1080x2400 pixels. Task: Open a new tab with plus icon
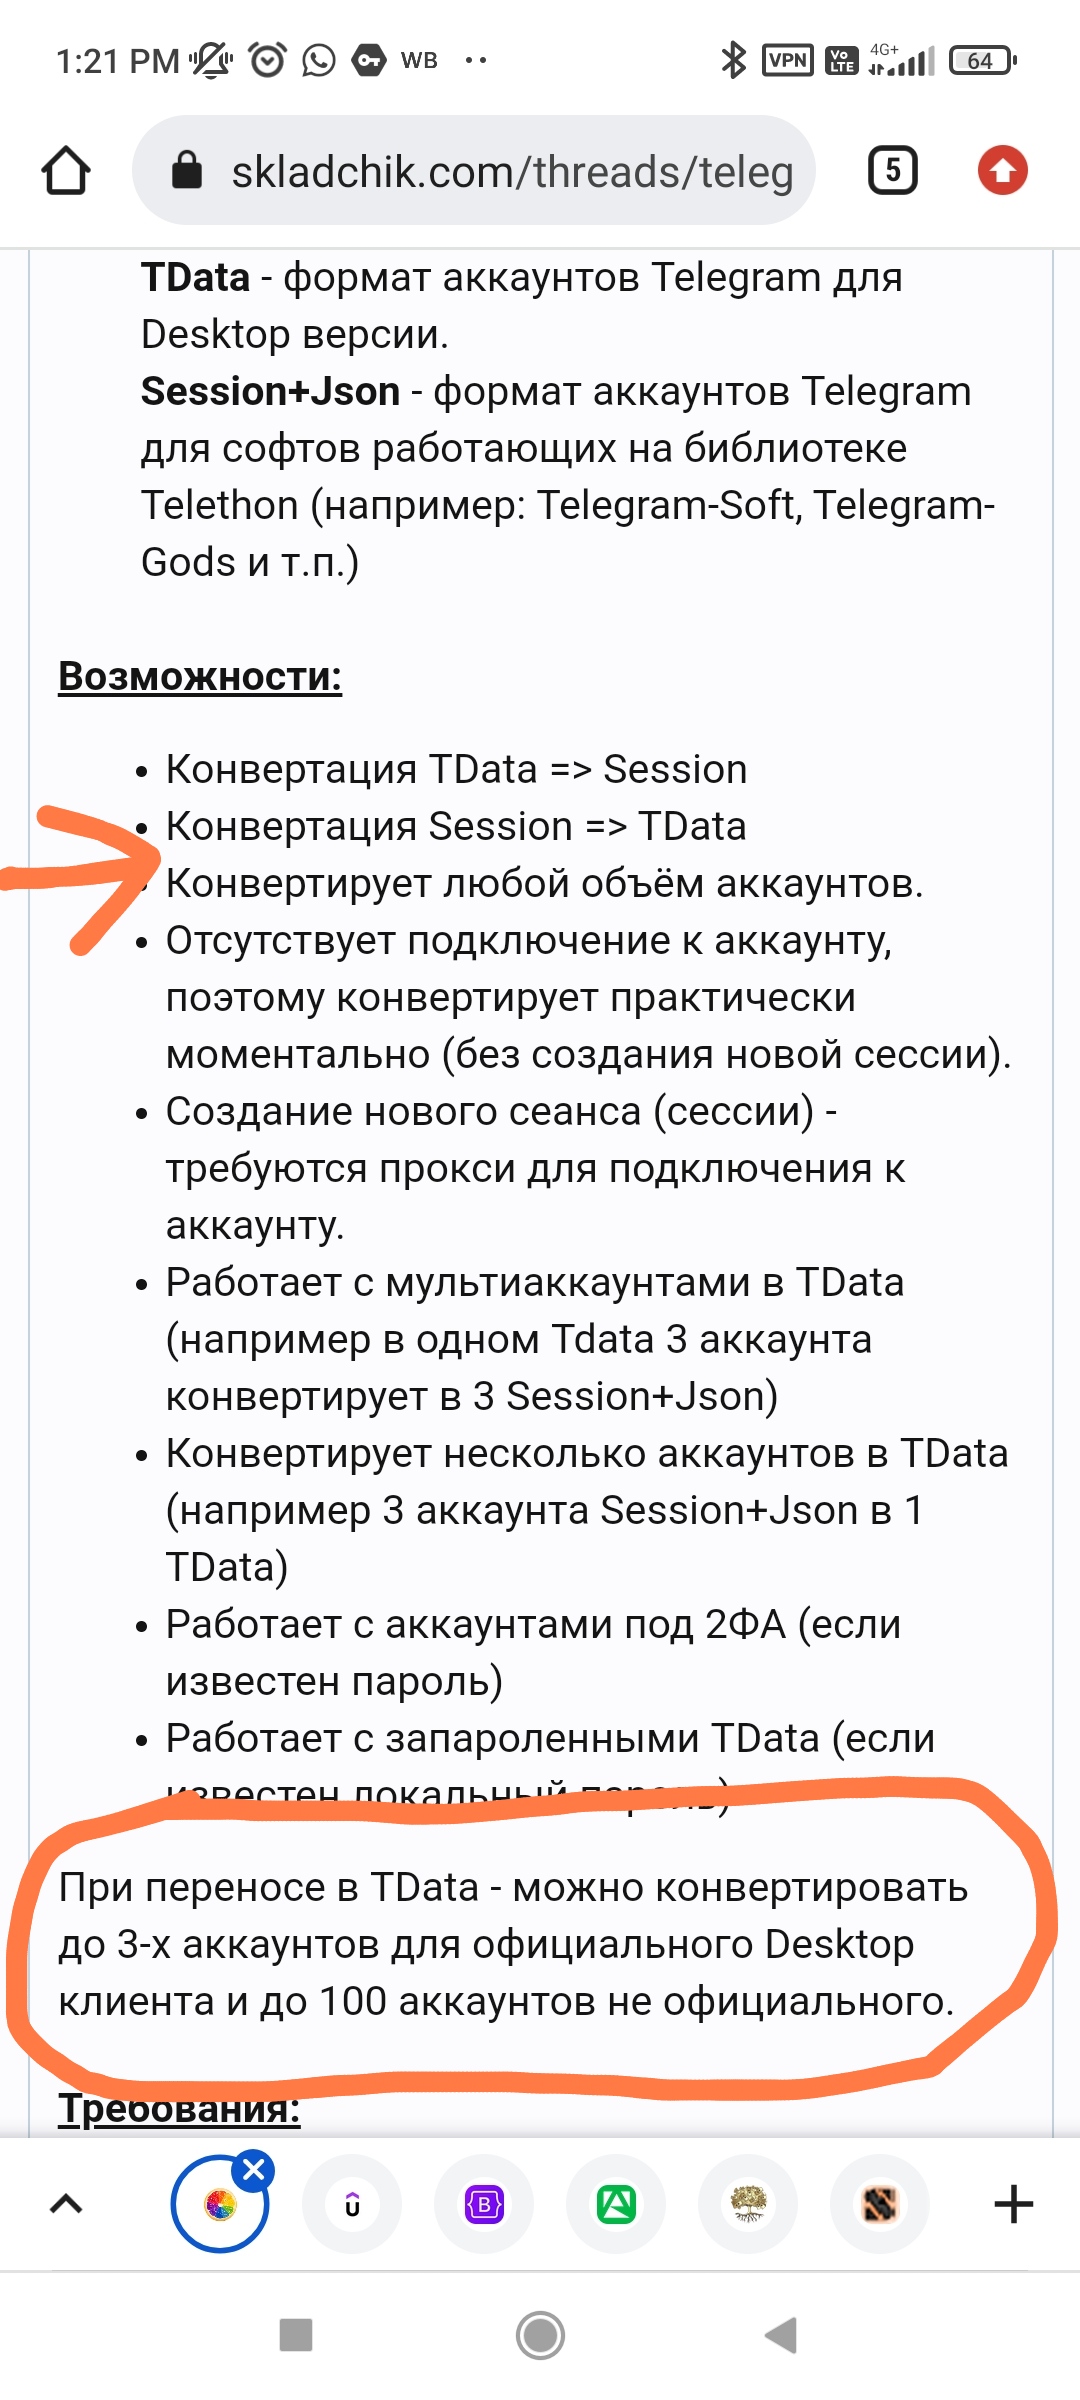point(1013,2204)
